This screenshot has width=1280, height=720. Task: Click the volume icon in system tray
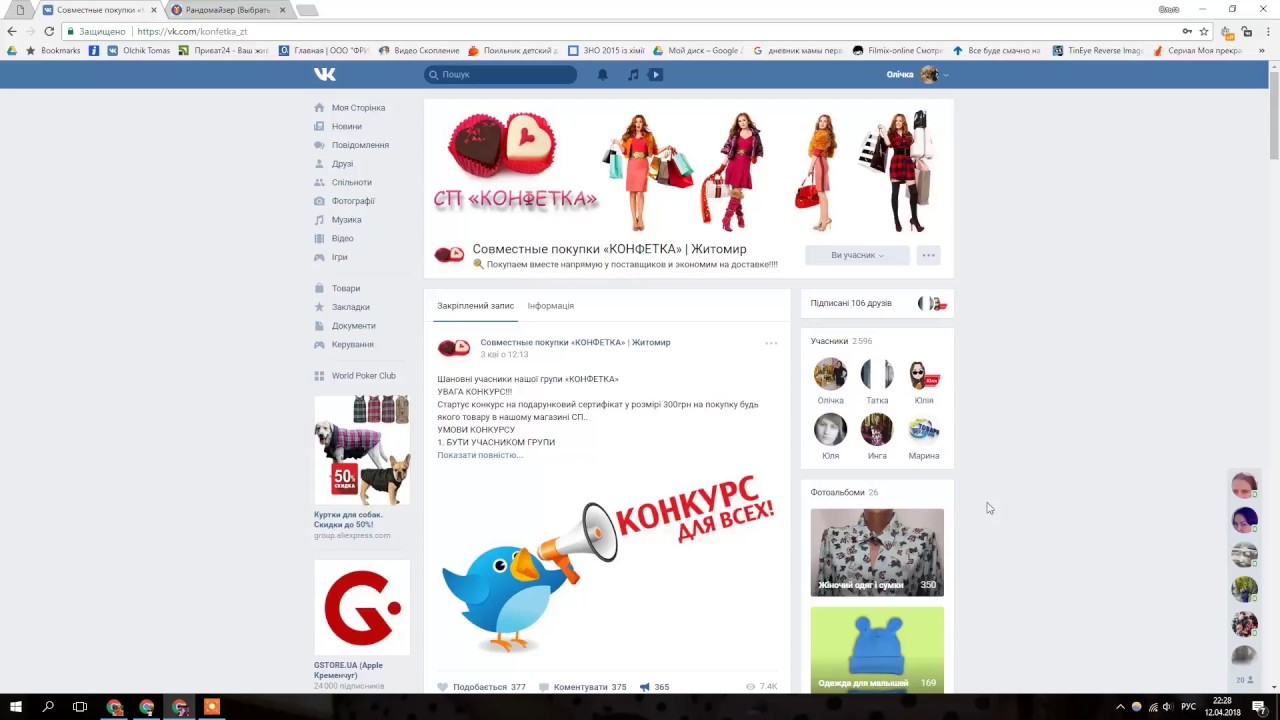(1167, 707)
